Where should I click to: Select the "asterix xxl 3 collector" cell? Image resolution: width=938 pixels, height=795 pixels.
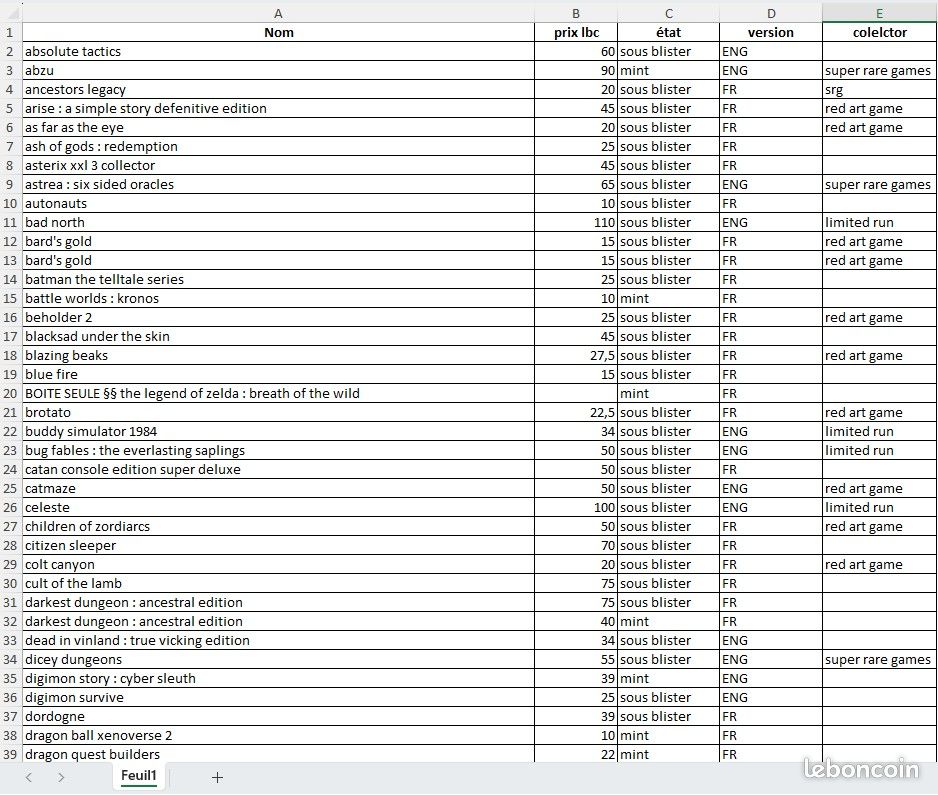278,166
